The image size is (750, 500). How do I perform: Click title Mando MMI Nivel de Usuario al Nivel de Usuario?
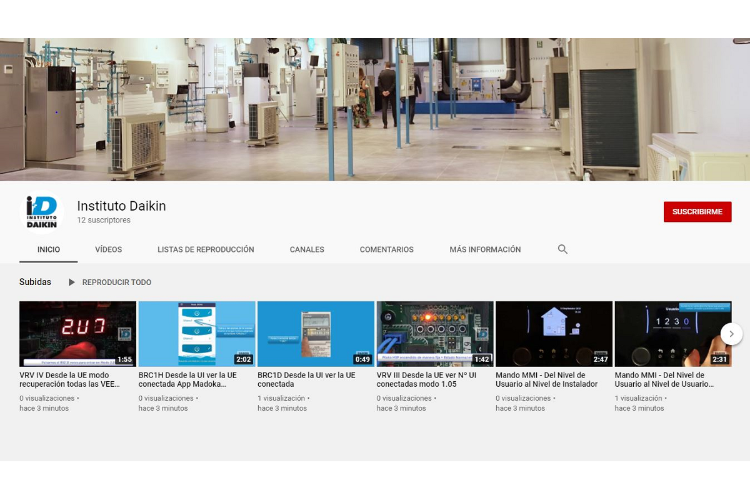tap(664, 379)
